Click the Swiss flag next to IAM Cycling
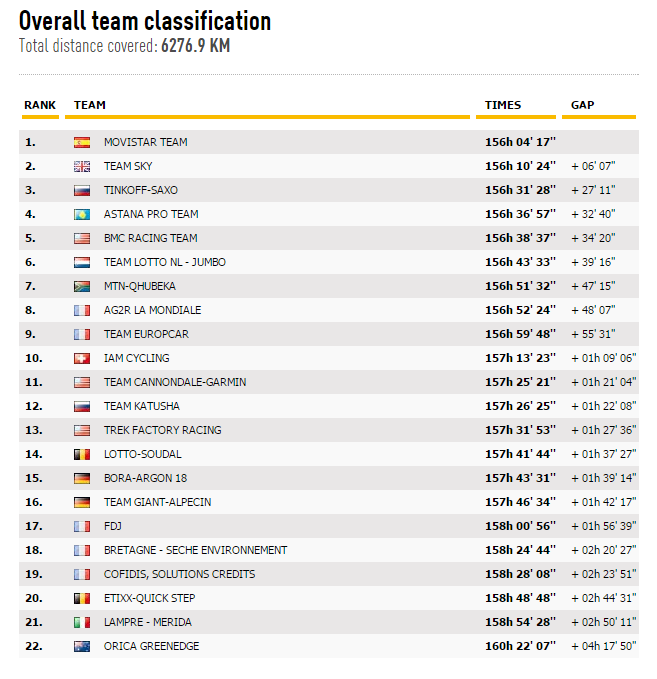The image size is (657, 679). (x=82, y=358)
